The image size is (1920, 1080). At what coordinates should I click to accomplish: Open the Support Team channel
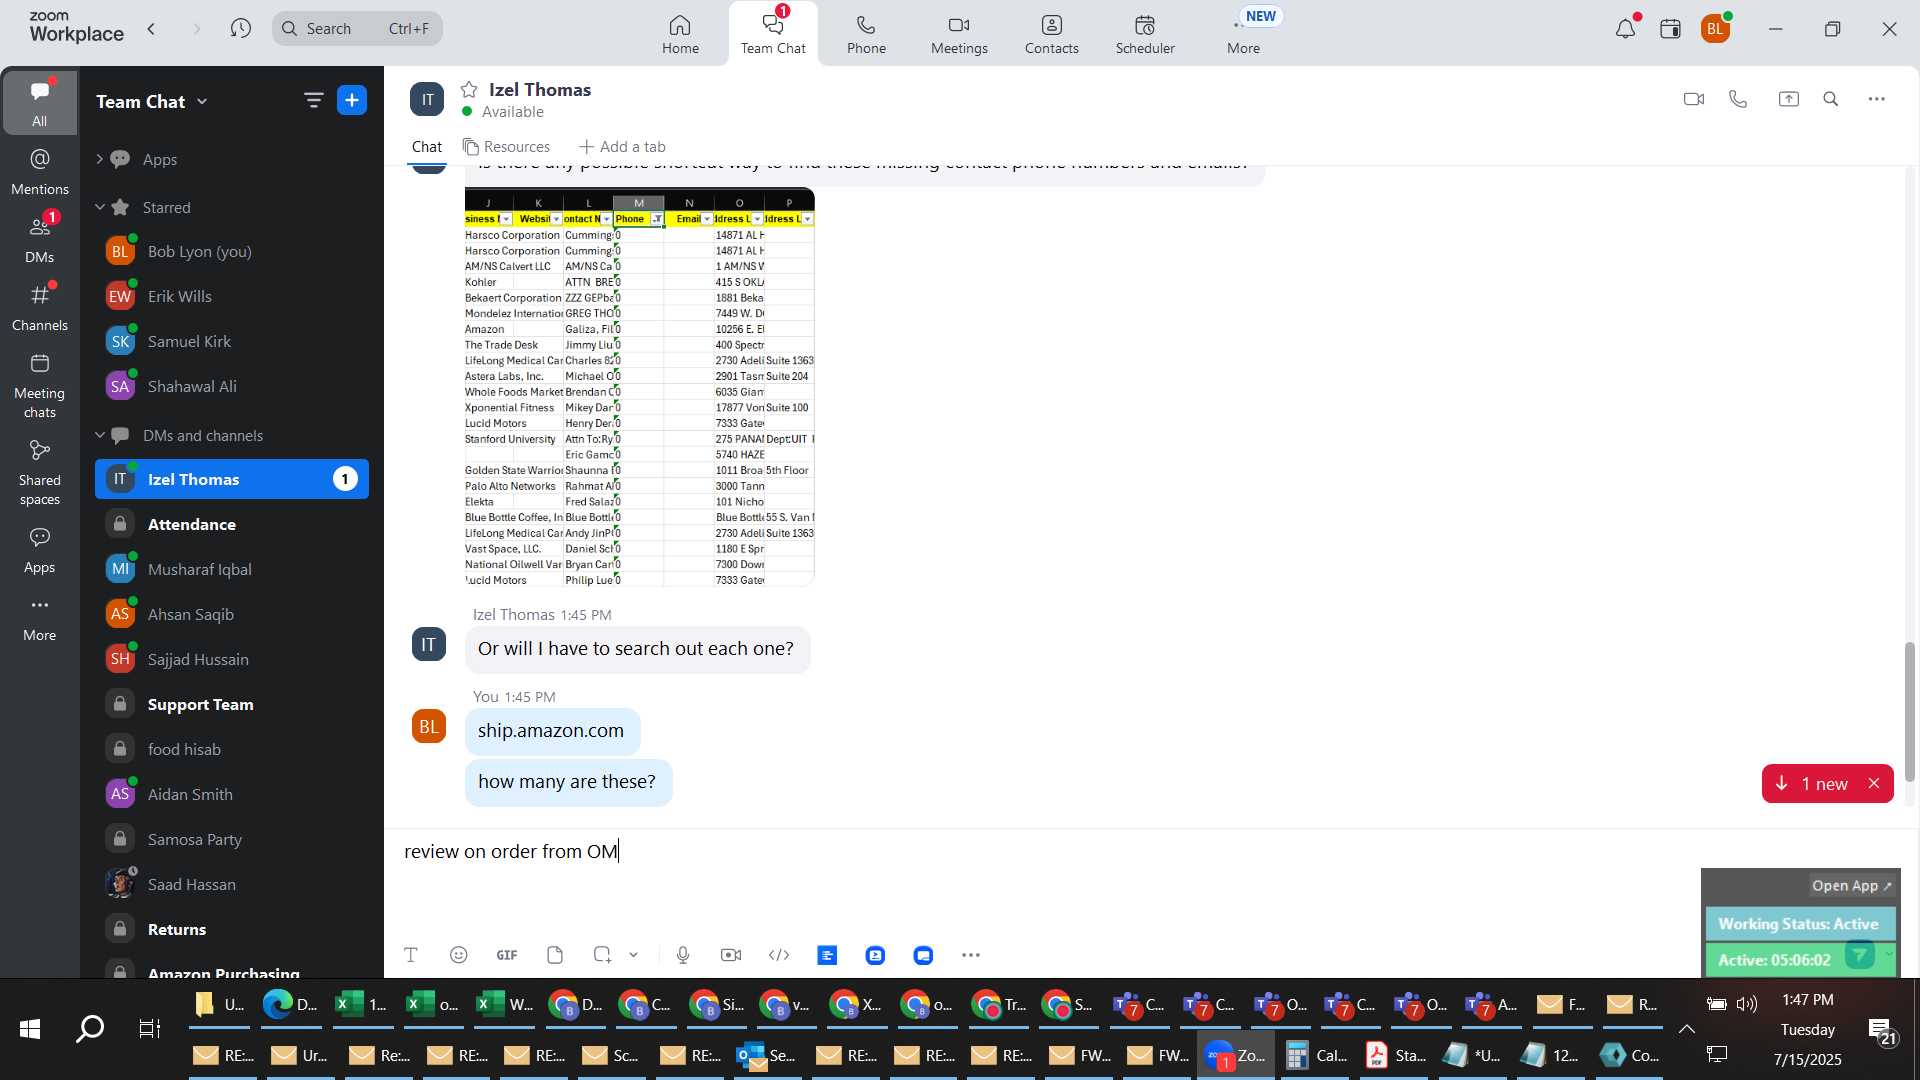click(x=232, y=704)
